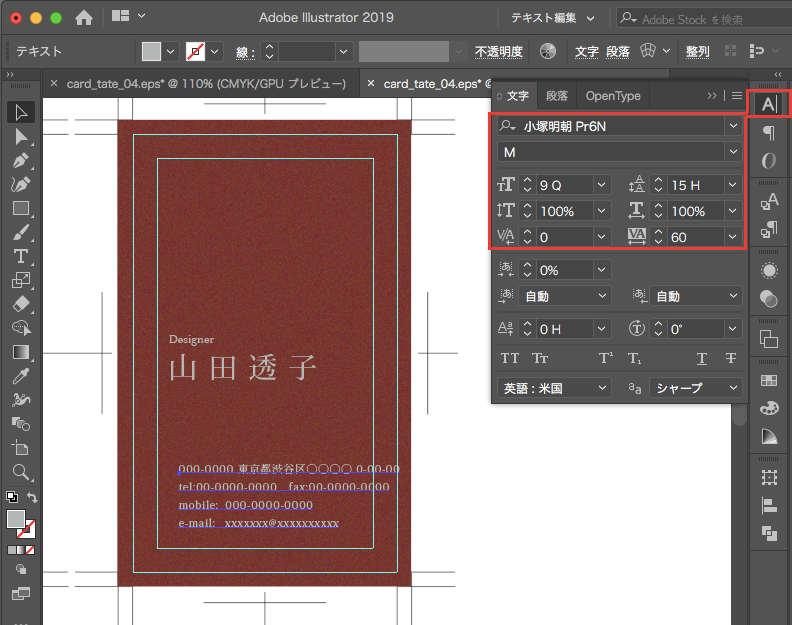Open the font size 9 Q dropdown
The width and height of the screenshot is (792, 625).
point(601,185)
